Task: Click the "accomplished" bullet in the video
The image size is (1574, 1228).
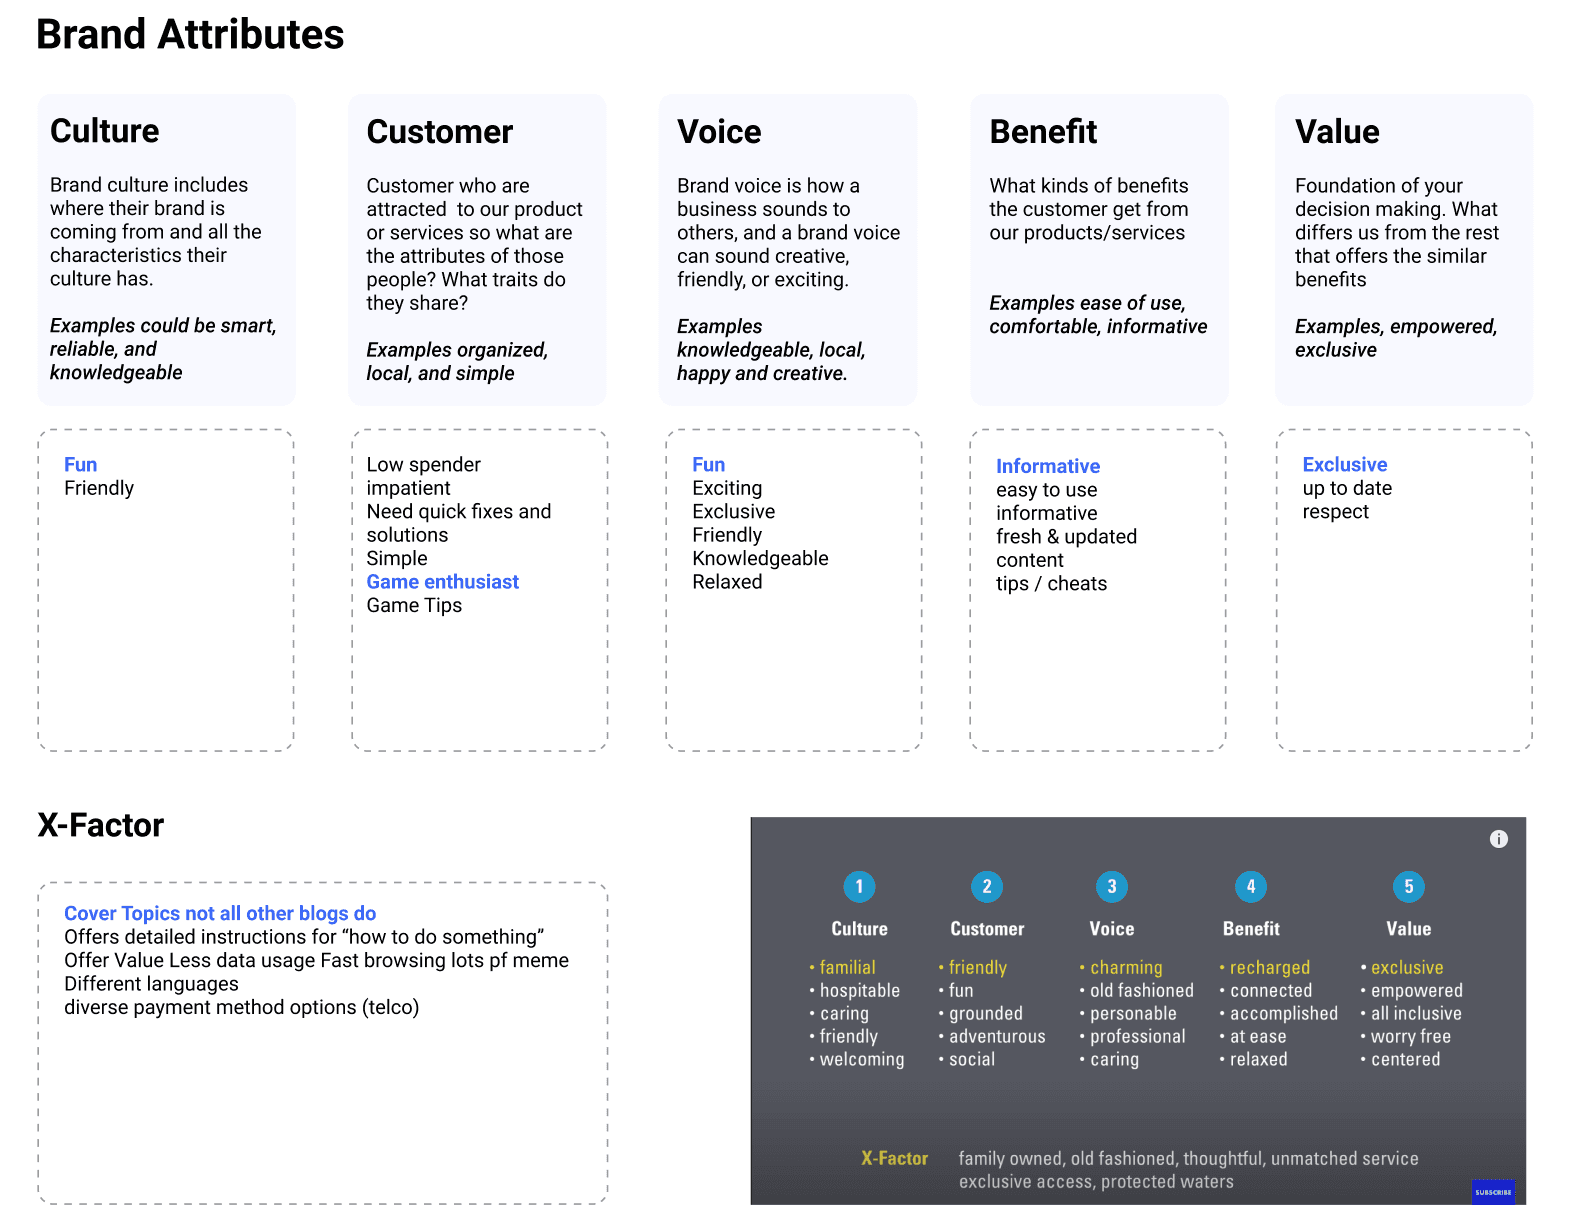Action: (1284, 1013)
